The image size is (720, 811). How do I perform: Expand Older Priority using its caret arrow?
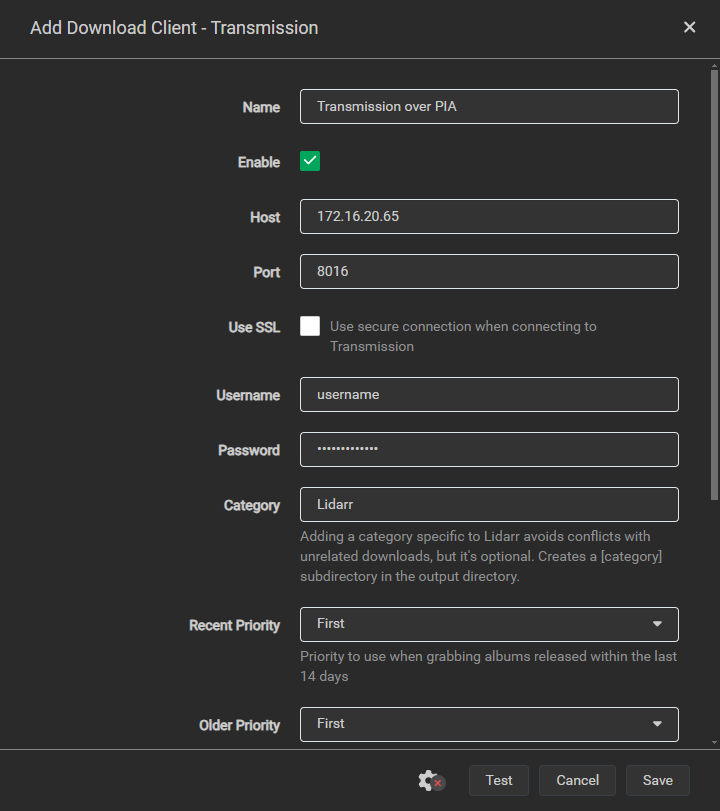(x=657, y=723)
